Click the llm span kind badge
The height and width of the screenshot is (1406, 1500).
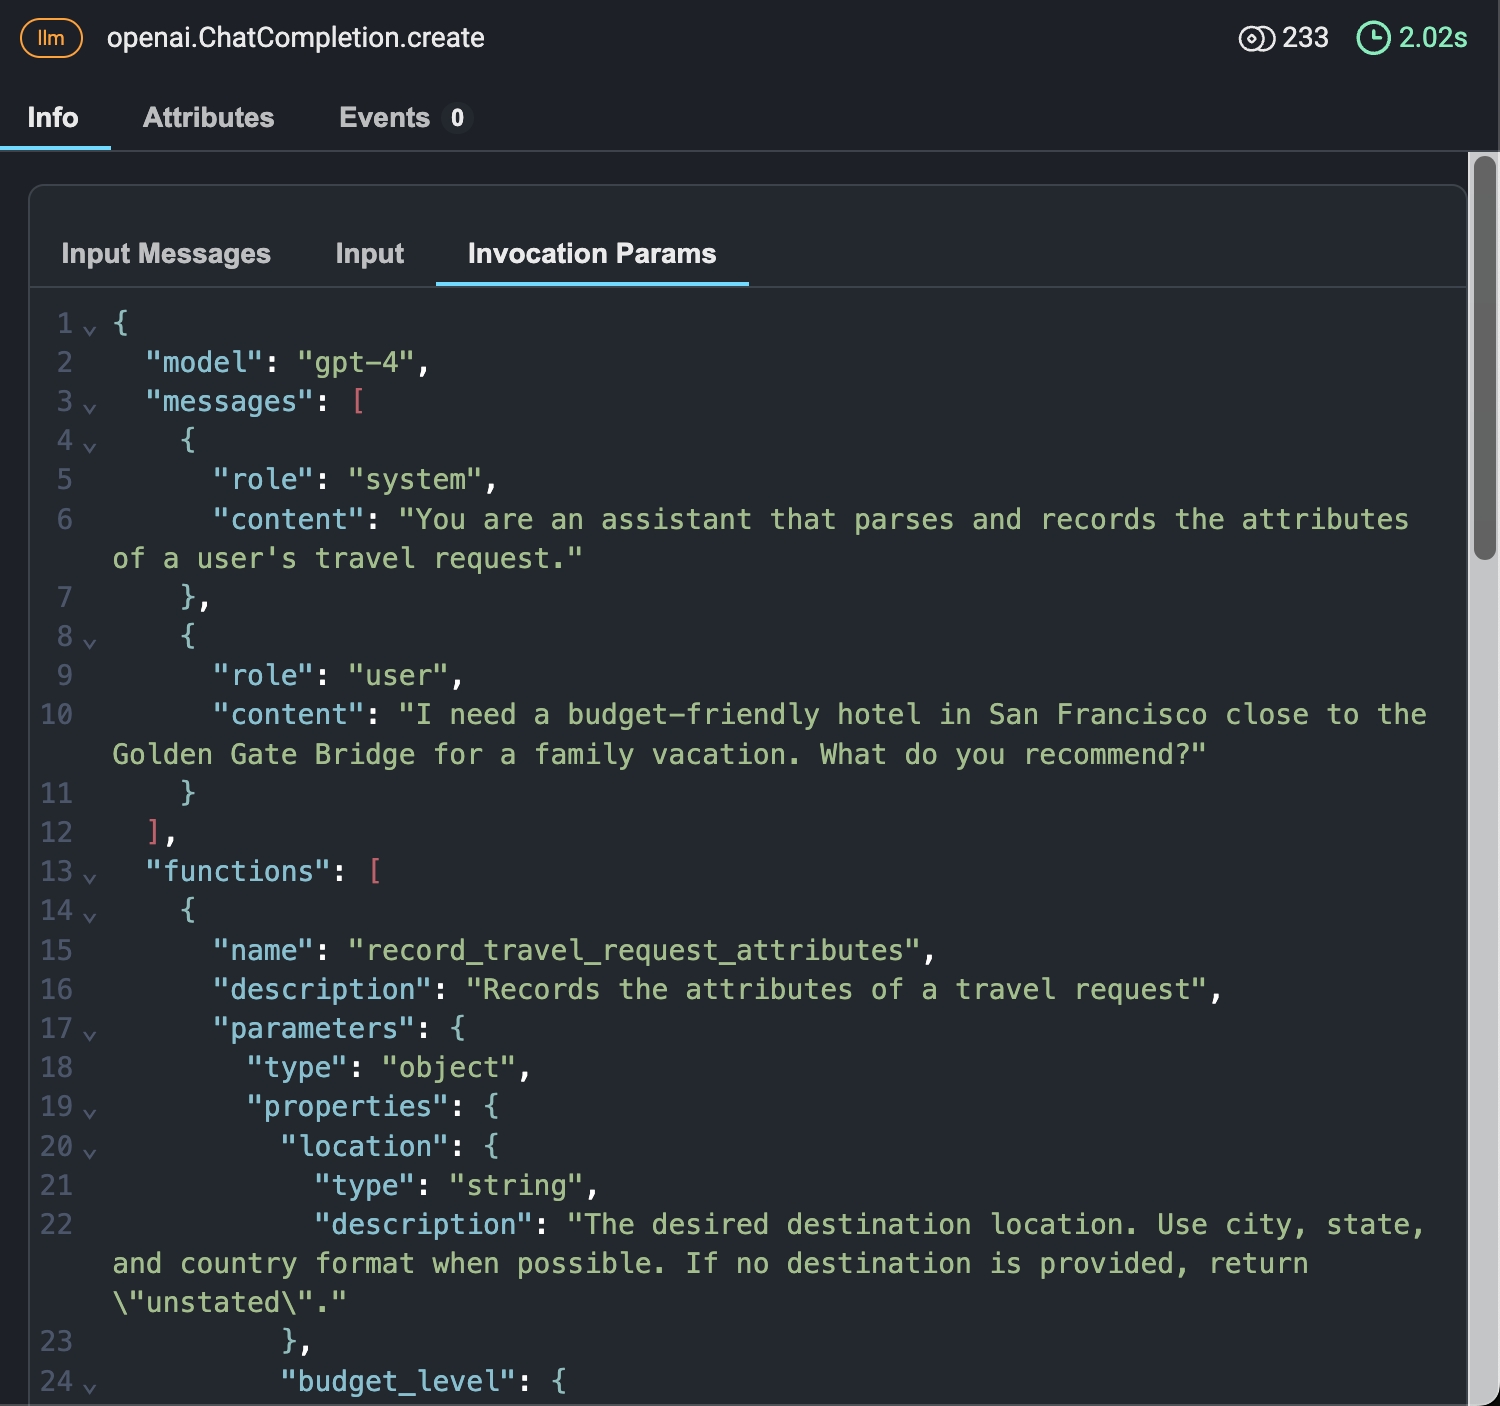click(51, 38)
